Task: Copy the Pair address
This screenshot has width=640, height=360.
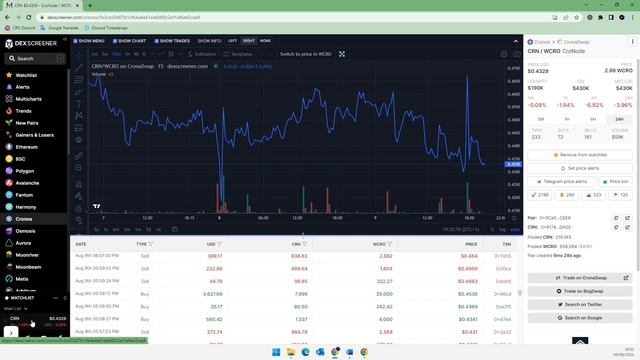Action: (x=616, y=218)
